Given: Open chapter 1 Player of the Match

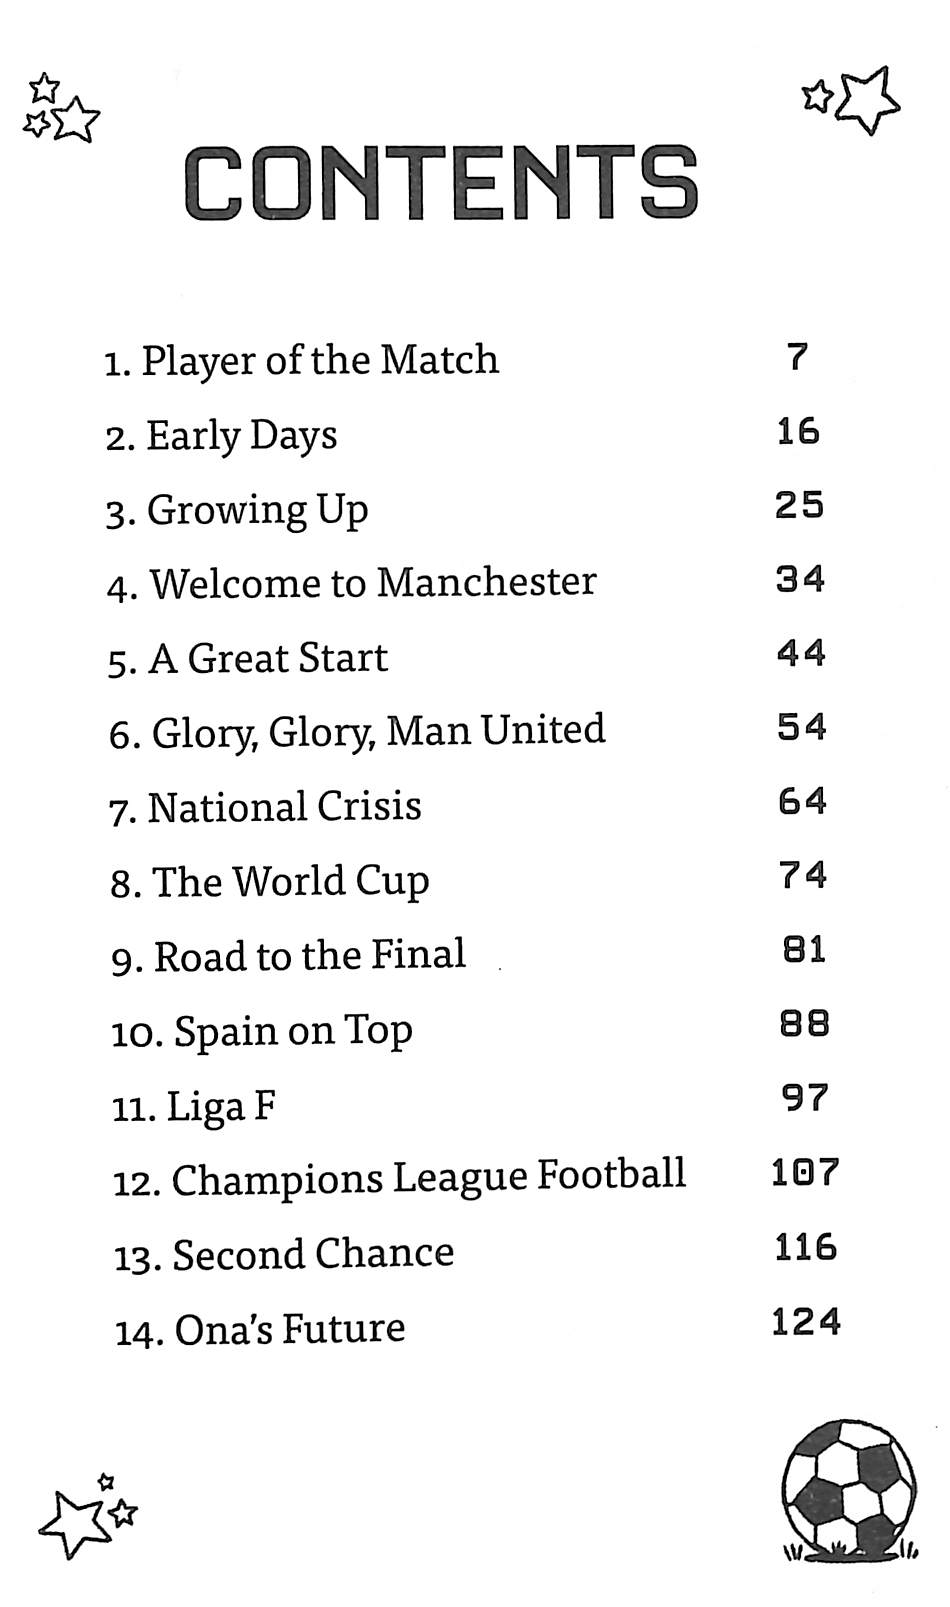Looking at the screenshot, I should (301, 360).
